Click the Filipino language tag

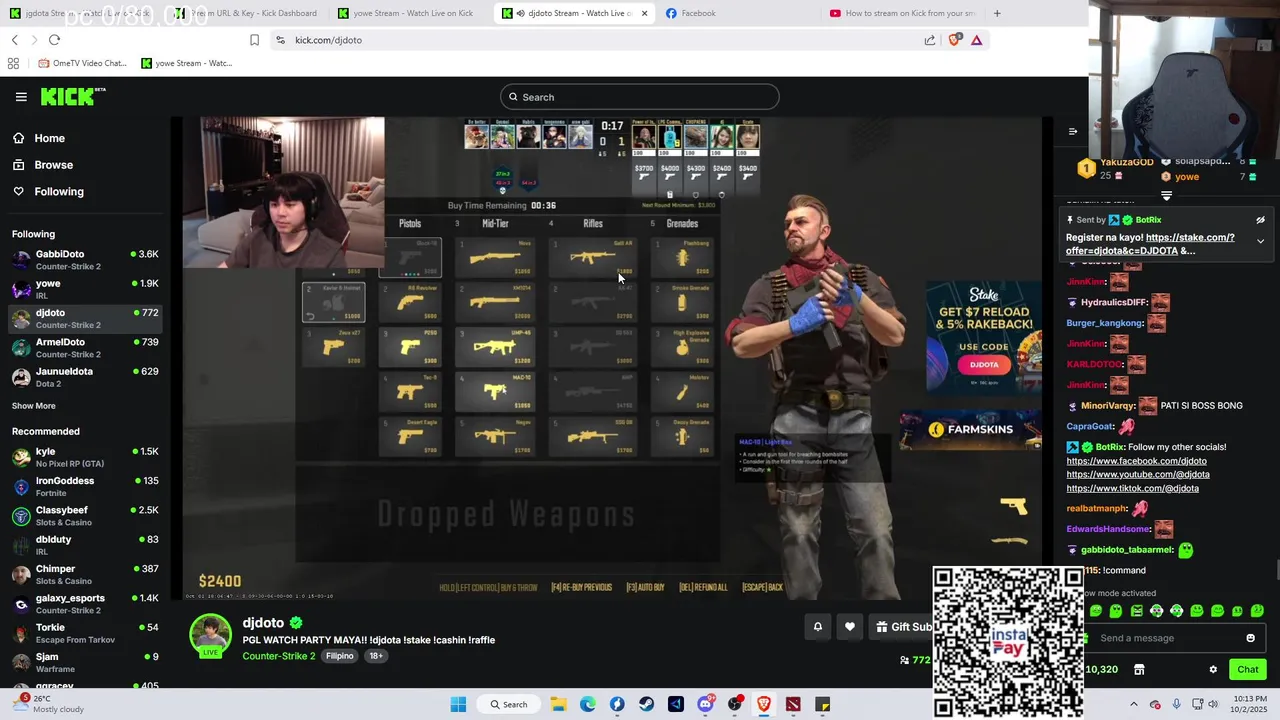pos(339,656)
